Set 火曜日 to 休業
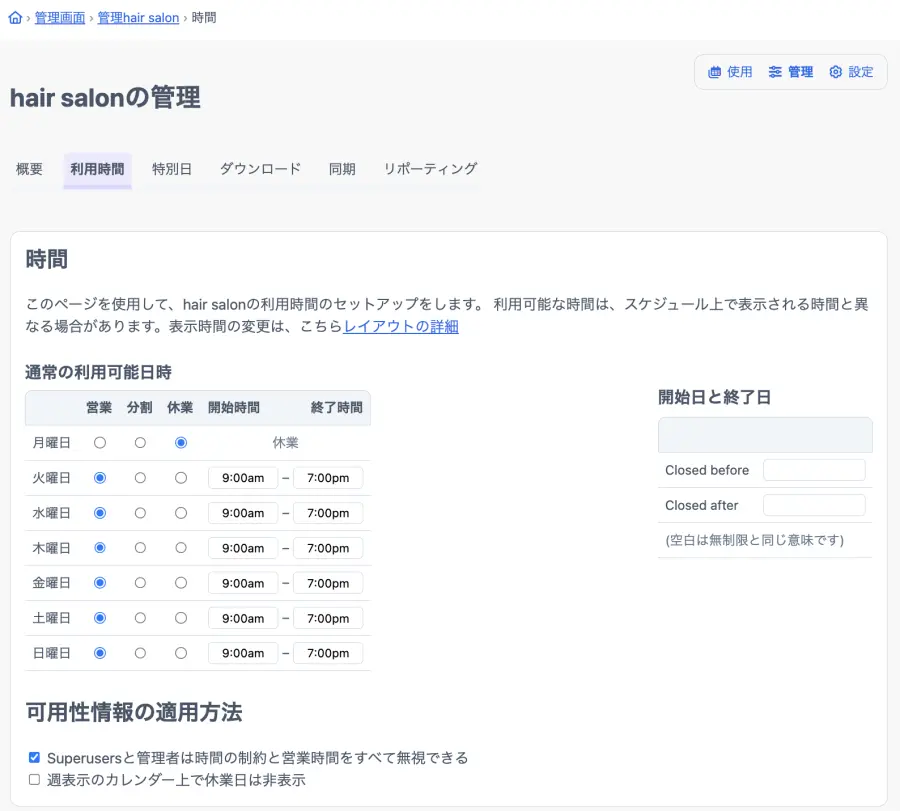The width and height of the screenshot is (900, 811). [181, 478]
